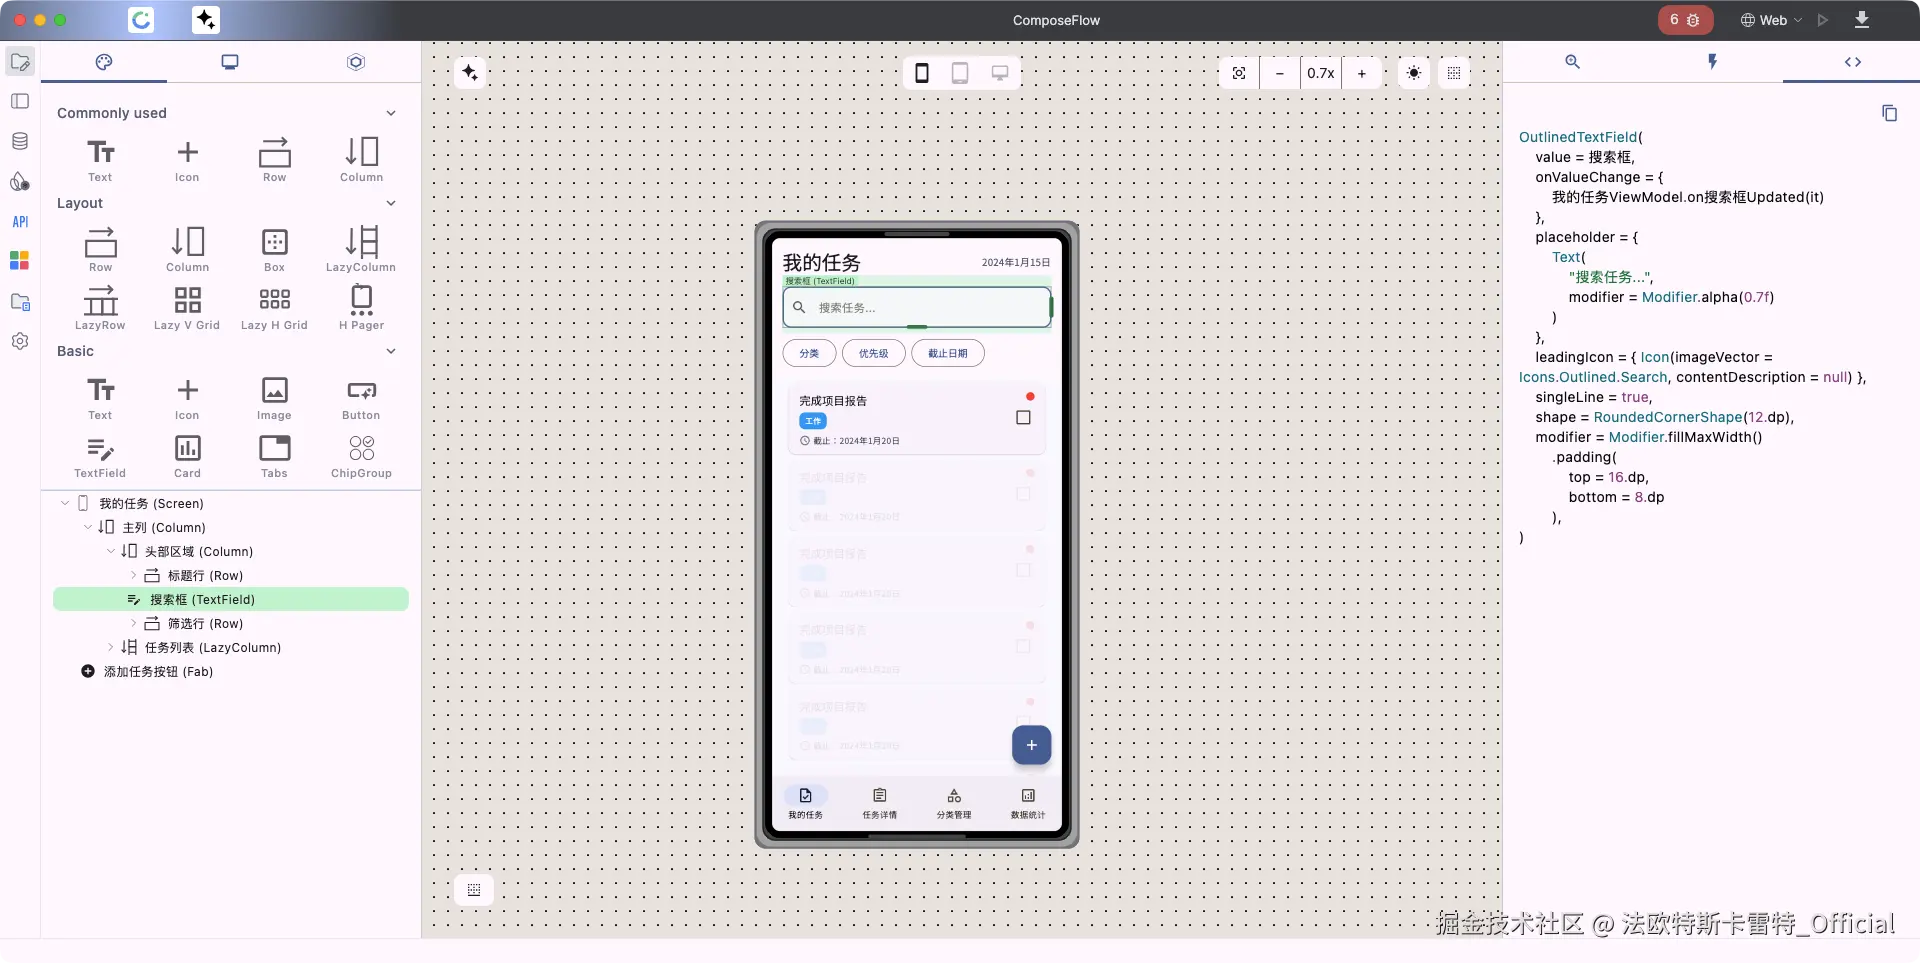The height and width of the screenshot is (963, 1920).
Task: Click the 优先级 filter chip
Action: click(x=873, y=353)
